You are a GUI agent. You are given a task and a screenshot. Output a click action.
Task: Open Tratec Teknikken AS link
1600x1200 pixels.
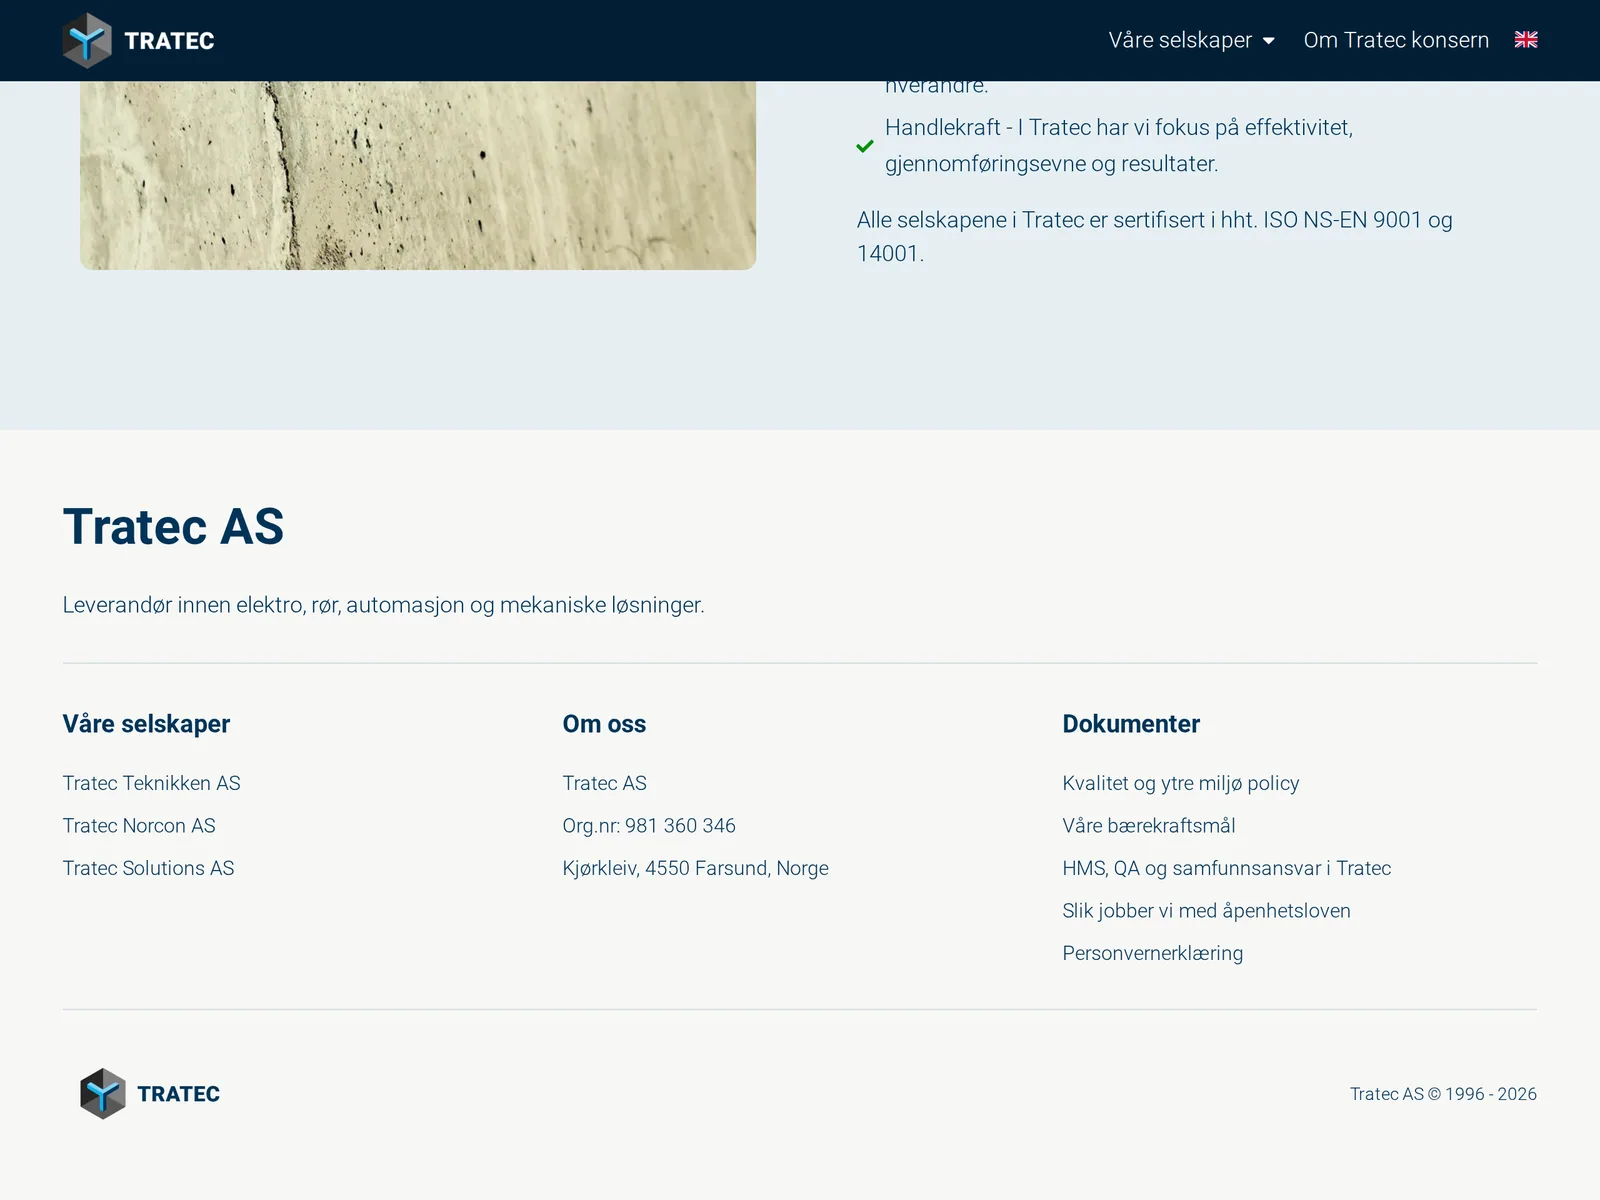click(151, 783)
